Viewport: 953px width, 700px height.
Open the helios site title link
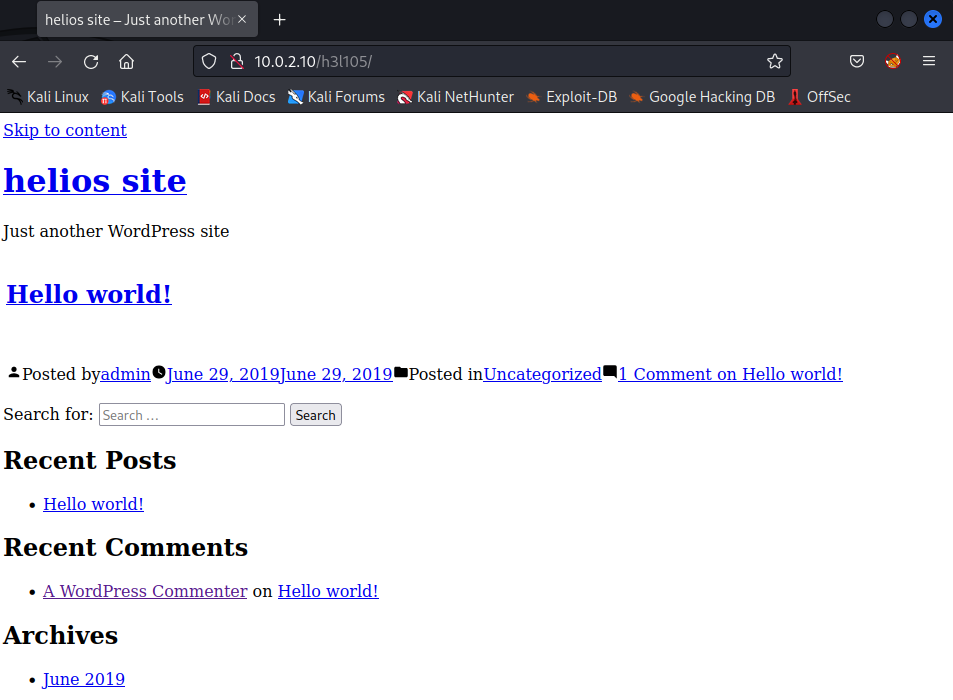point(95,181)
